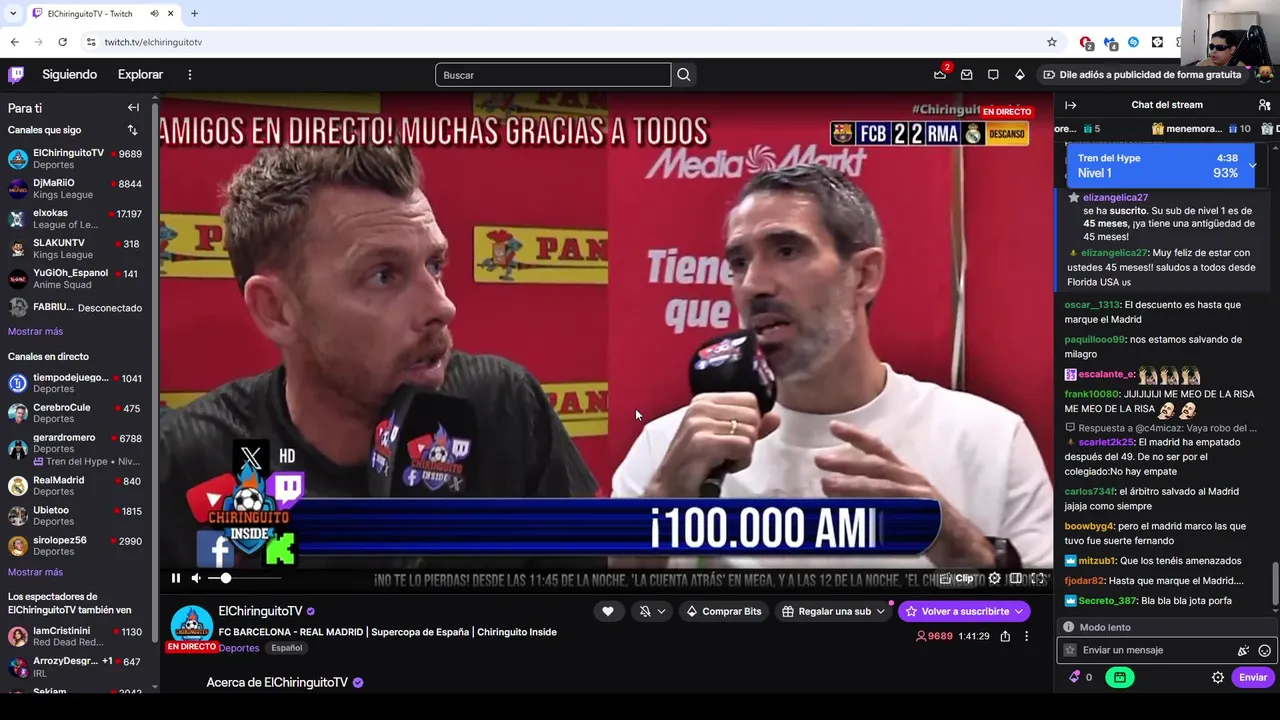Open more options dots below video

click(1026, 636)
